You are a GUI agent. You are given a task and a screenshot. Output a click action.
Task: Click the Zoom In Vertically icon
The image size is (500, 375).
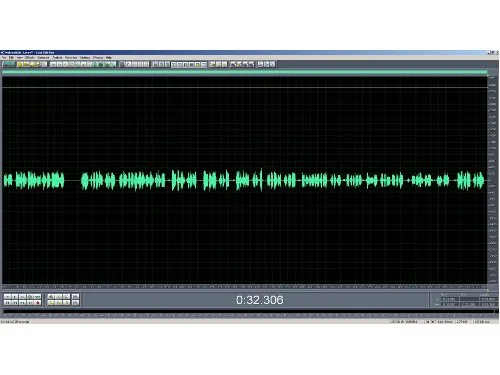point(75,297)
